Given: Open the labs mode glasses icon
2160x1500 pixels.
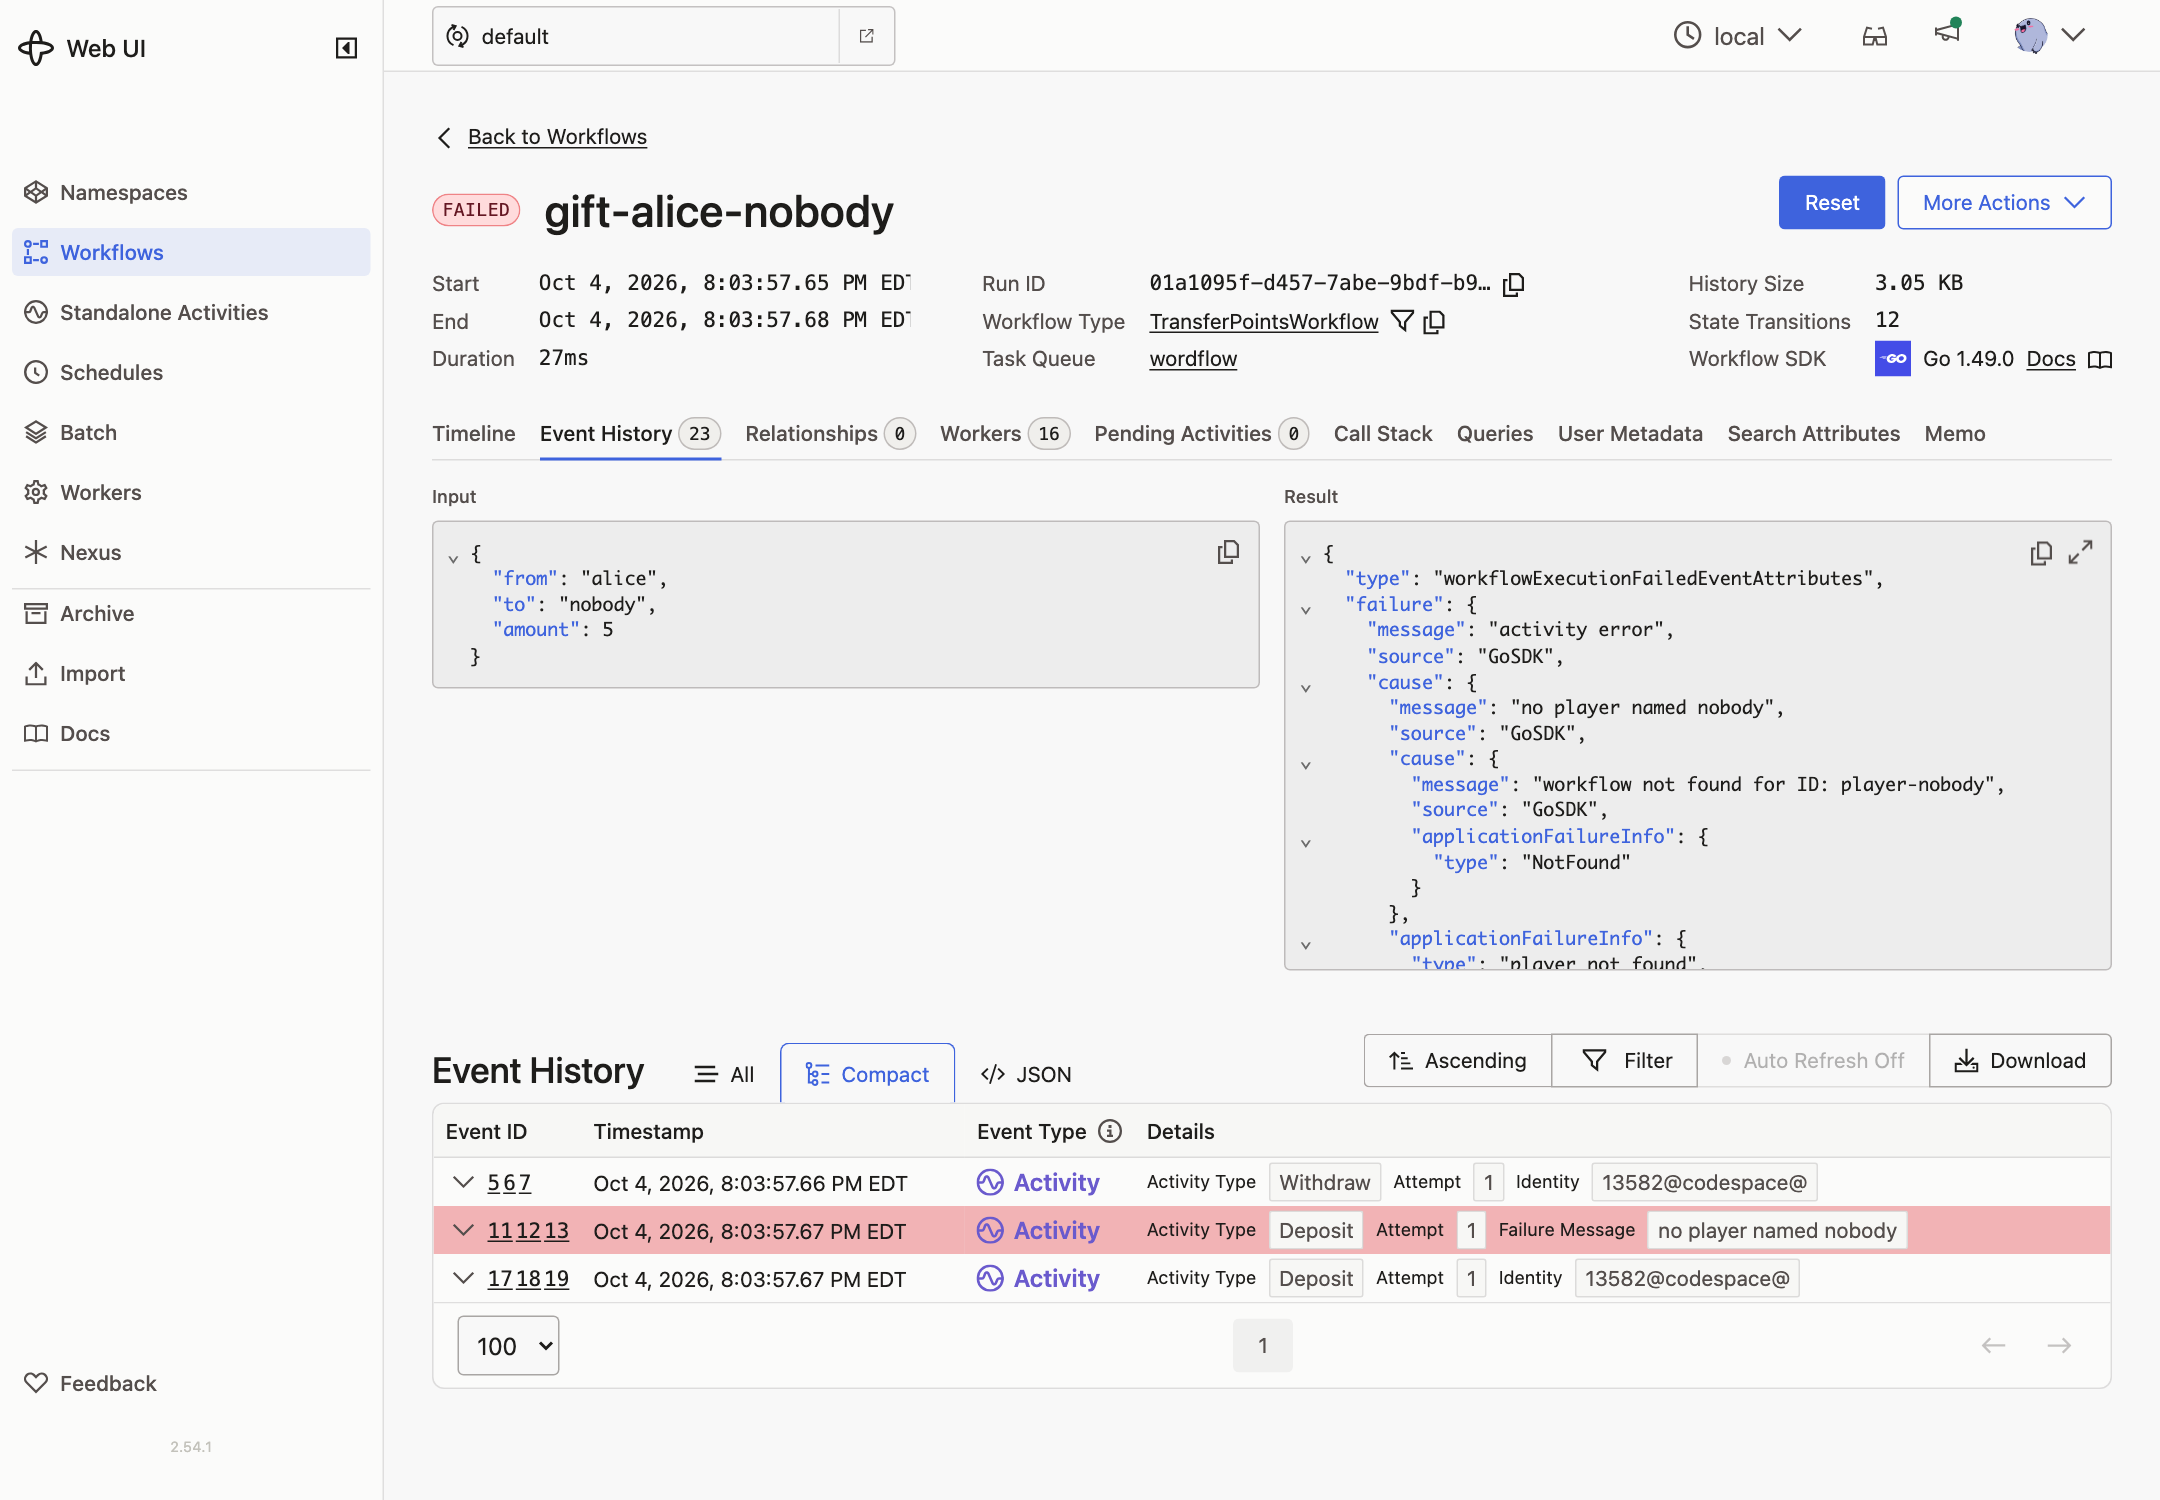Looking at the screenshot, I should click(x=1875, y=36).
